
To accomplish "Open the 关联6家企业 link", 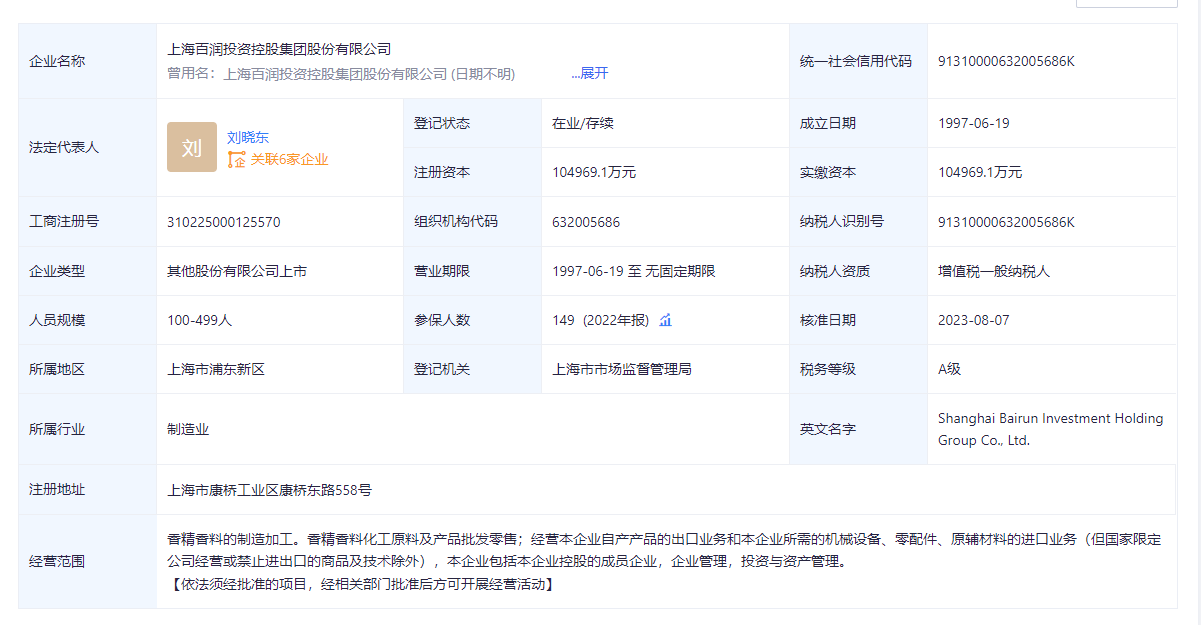I will (289, 159).
